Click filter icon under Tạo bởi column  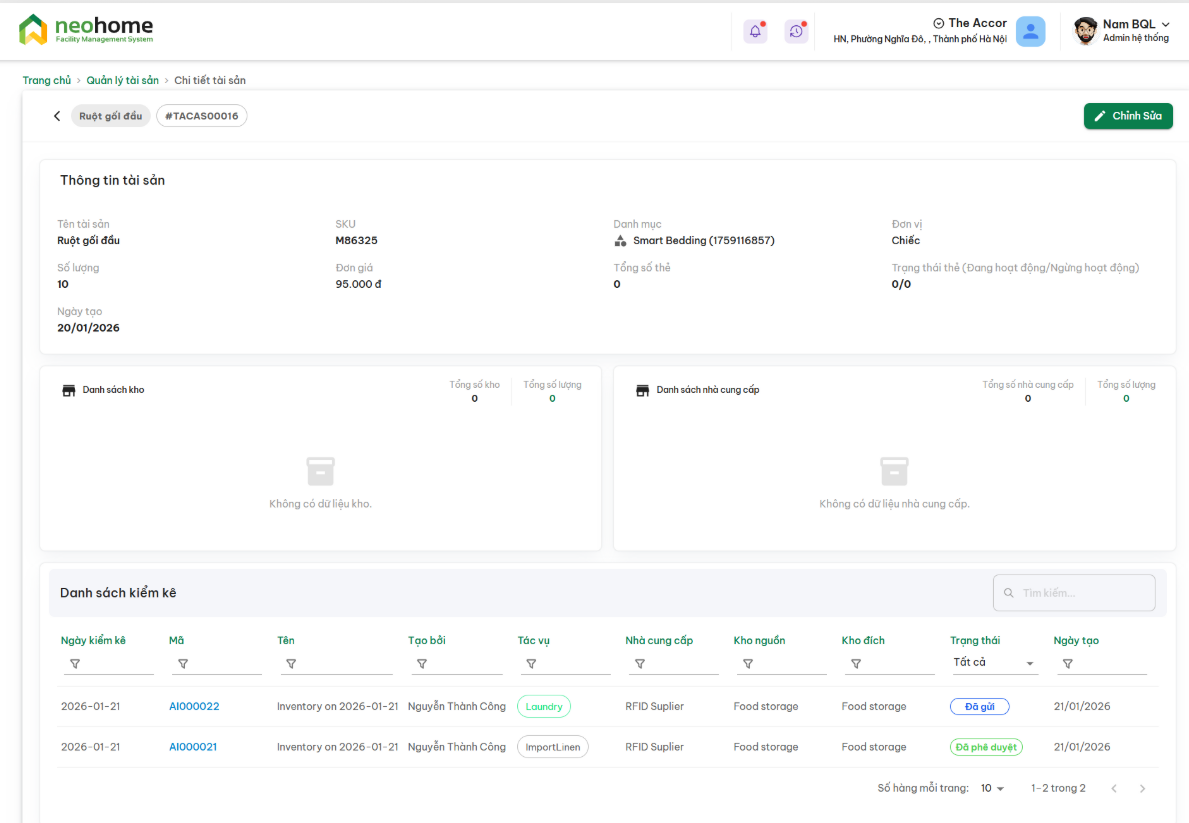[422, 664]
